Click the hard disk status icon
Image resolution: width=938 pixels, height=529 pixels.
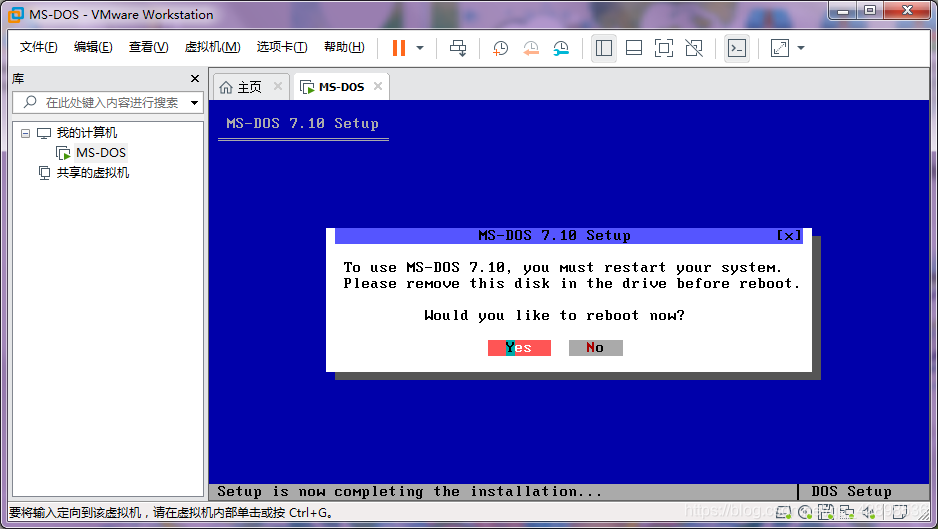click(784, 512)
